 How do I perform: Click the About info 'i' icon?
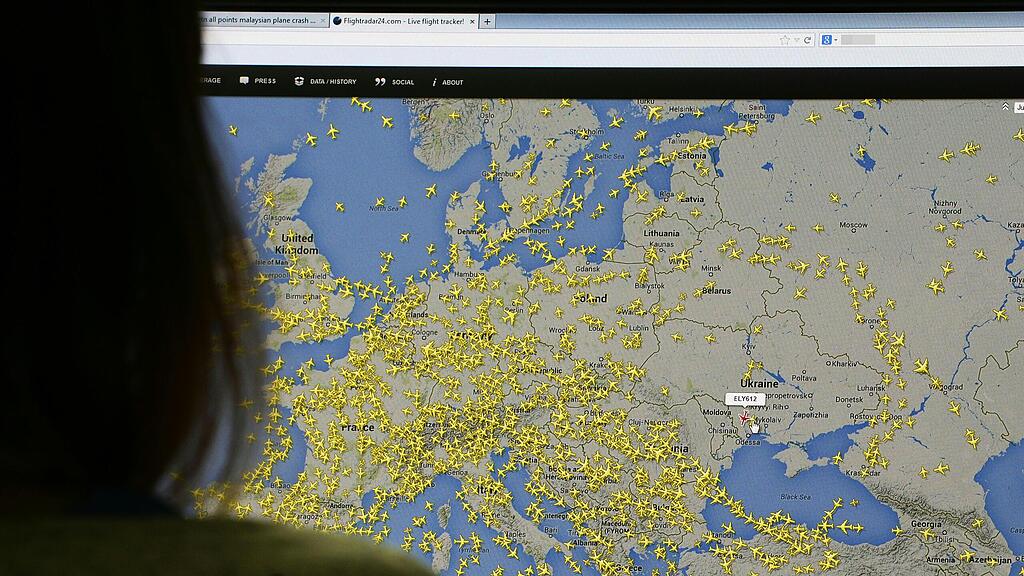434,82
